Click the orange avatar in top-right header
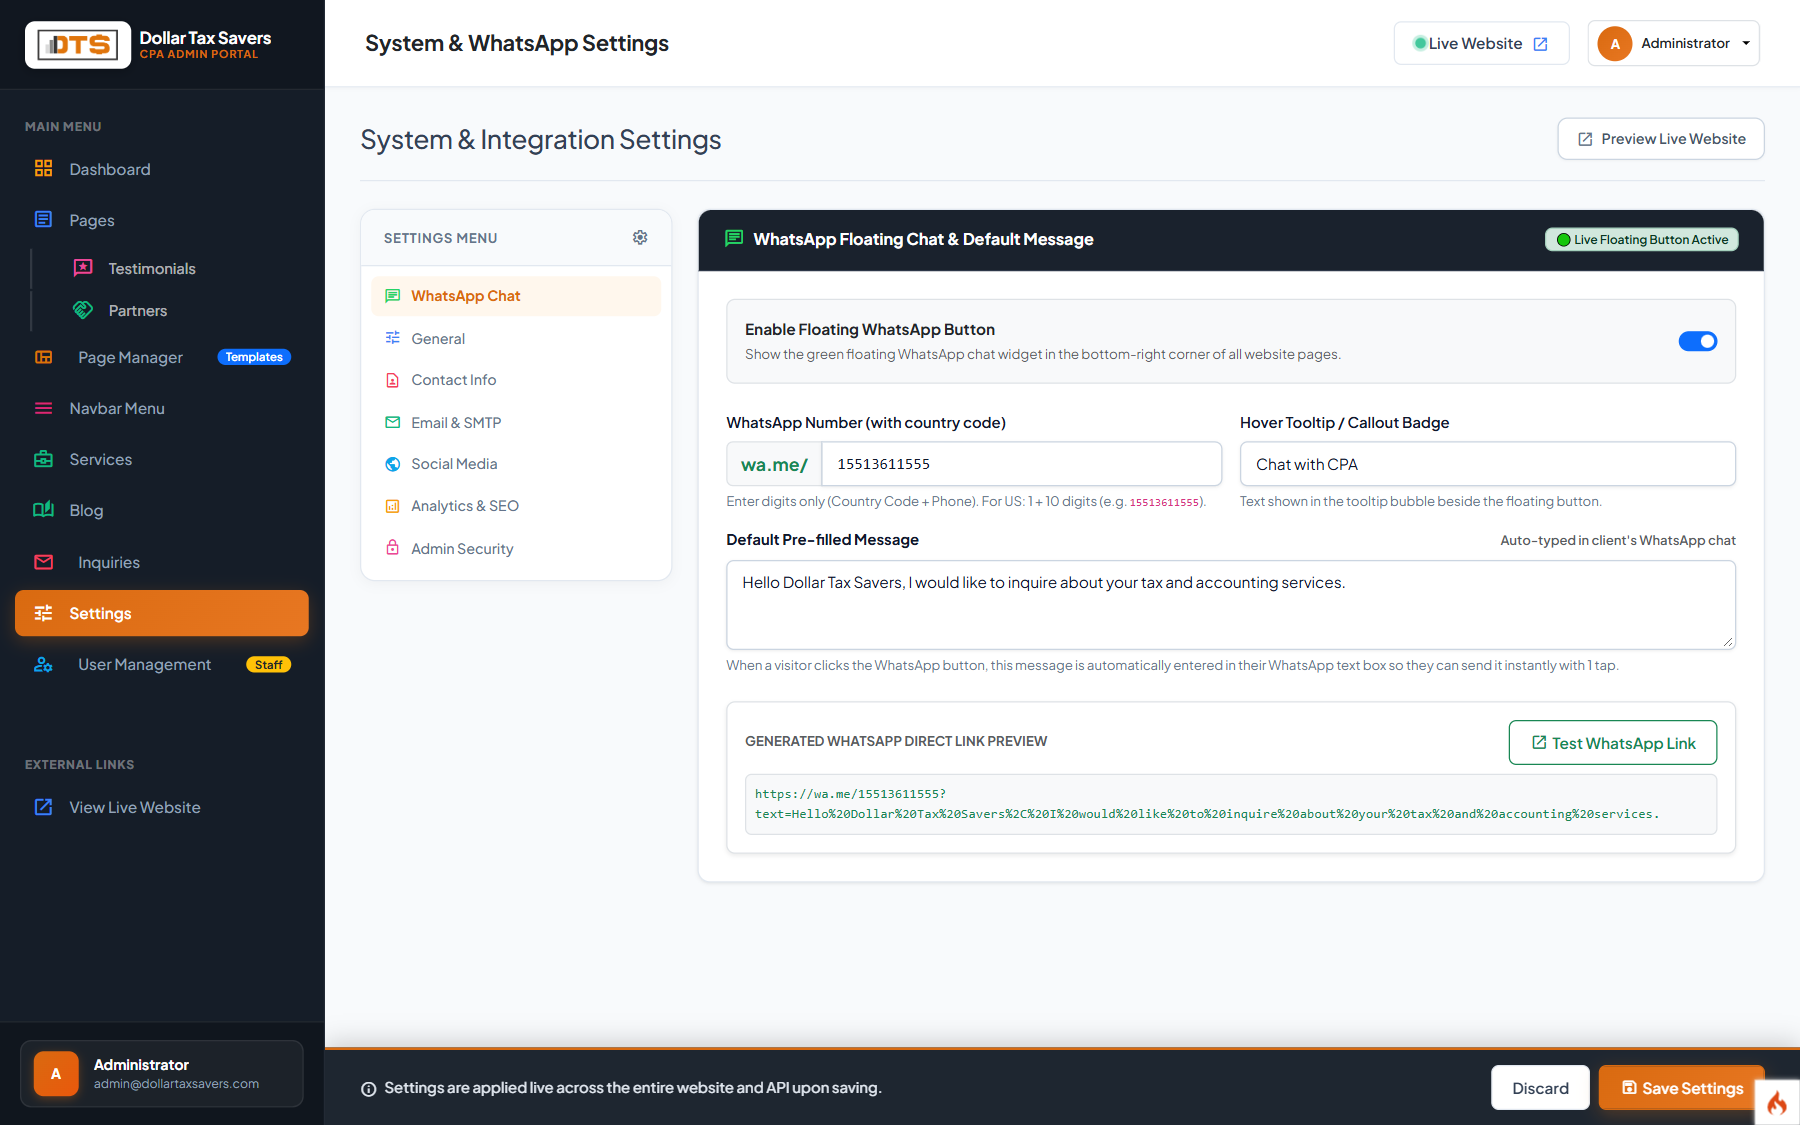1800x1125 pixels. point(1614,43)
